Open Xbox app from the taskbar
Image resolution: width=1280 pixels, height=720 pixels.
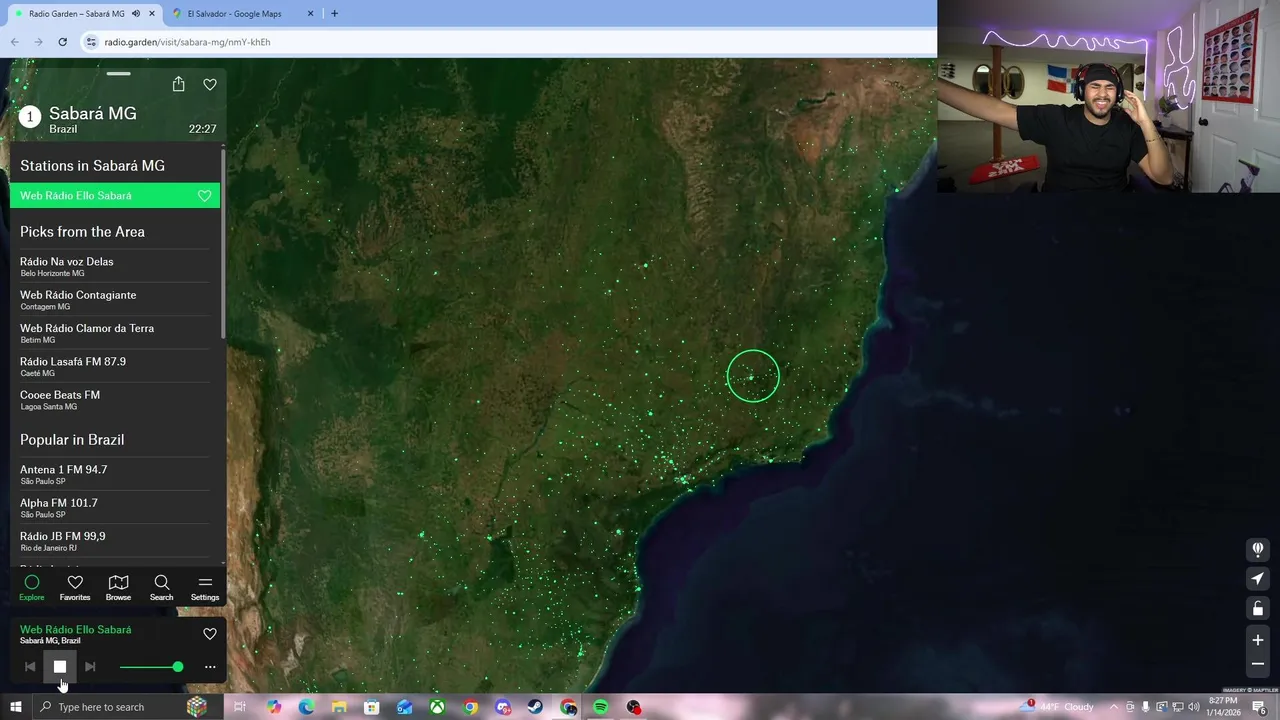pos(437,707)
